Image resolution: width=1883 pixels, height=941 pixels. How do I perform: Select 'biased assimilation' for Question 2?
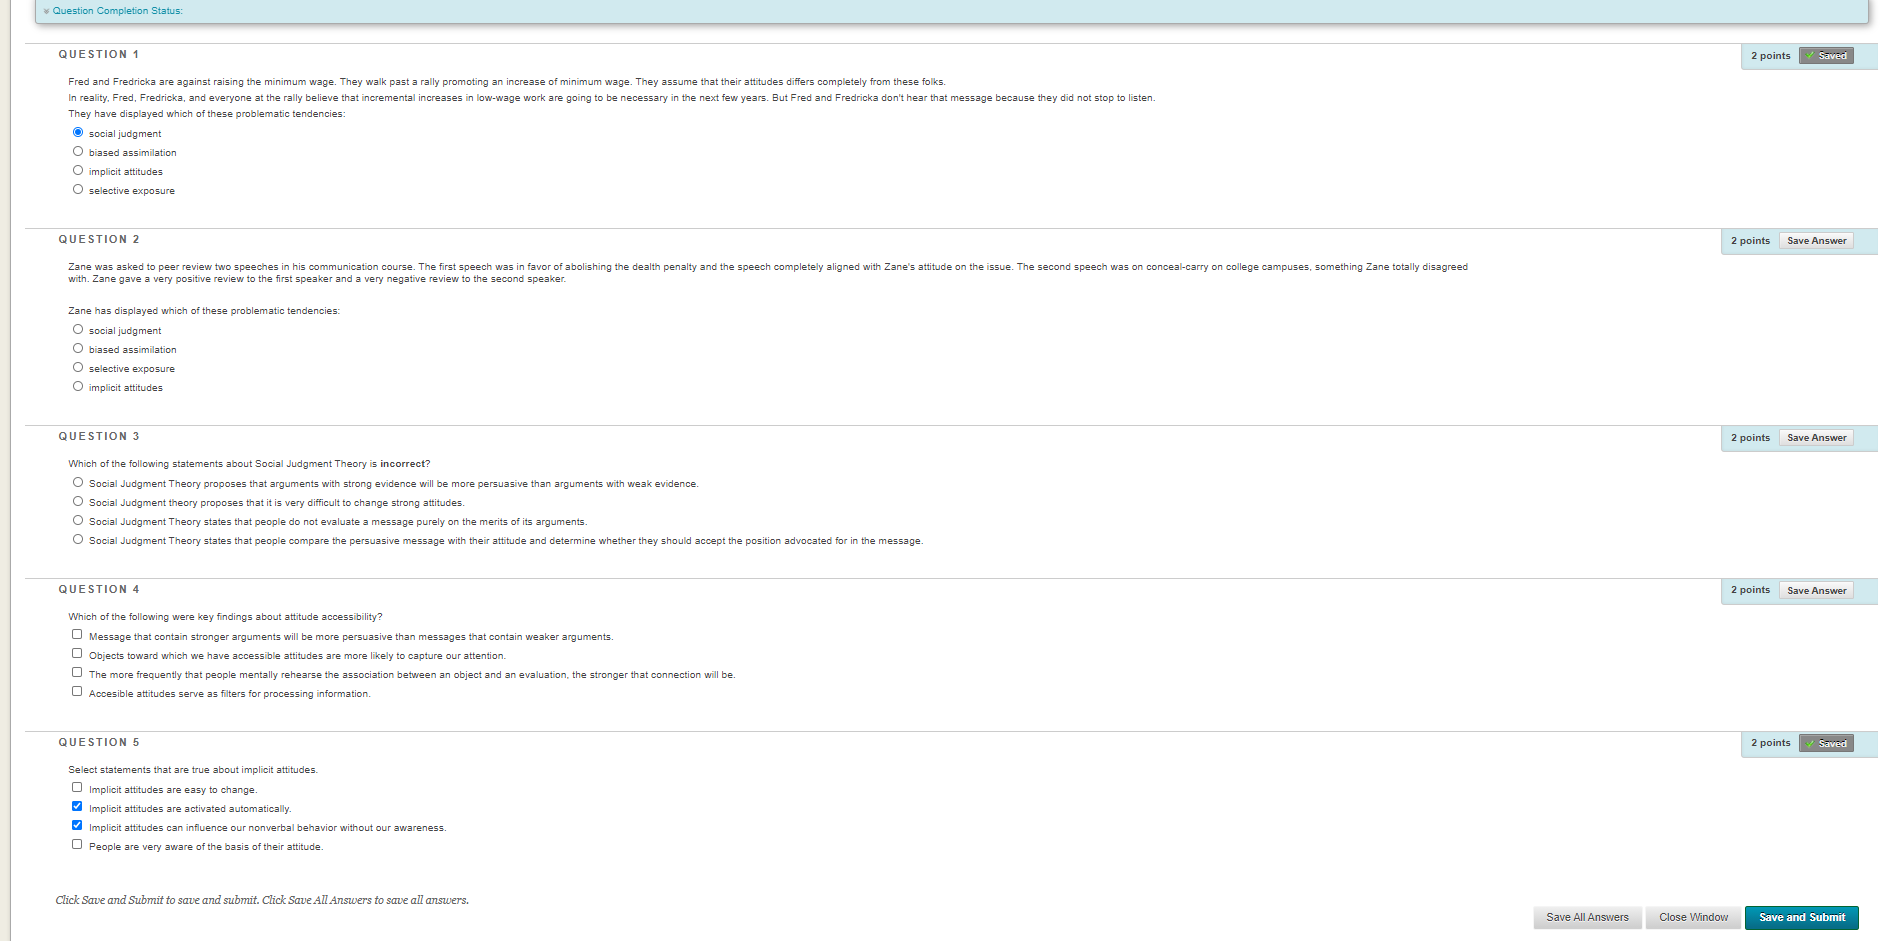[78, 349]
